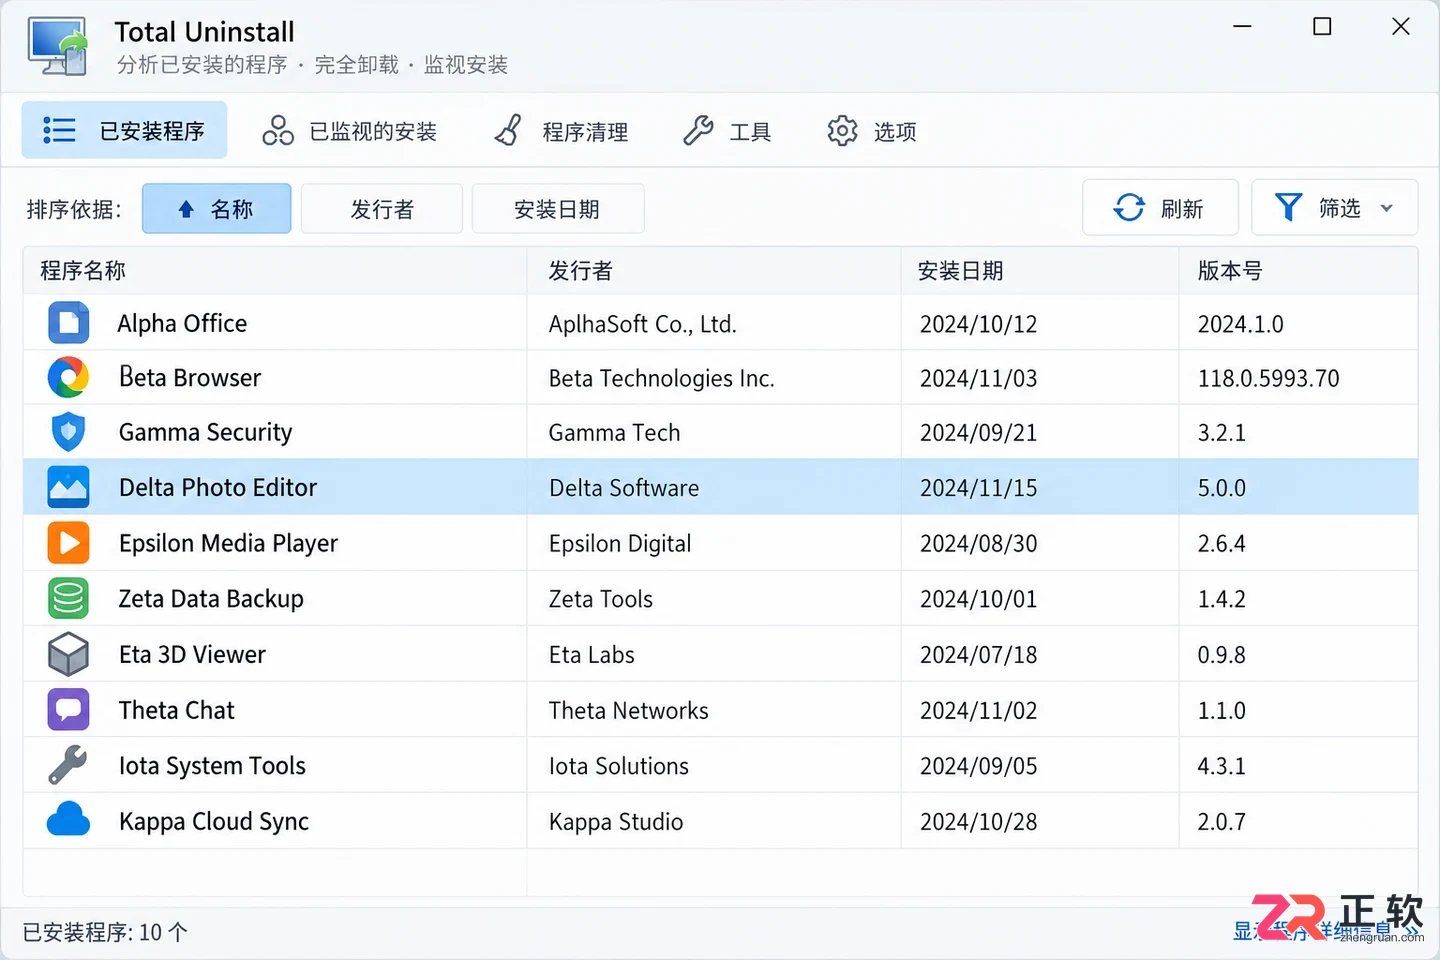
Task: Click the broom icon for 程序清理
Action: 508,130
